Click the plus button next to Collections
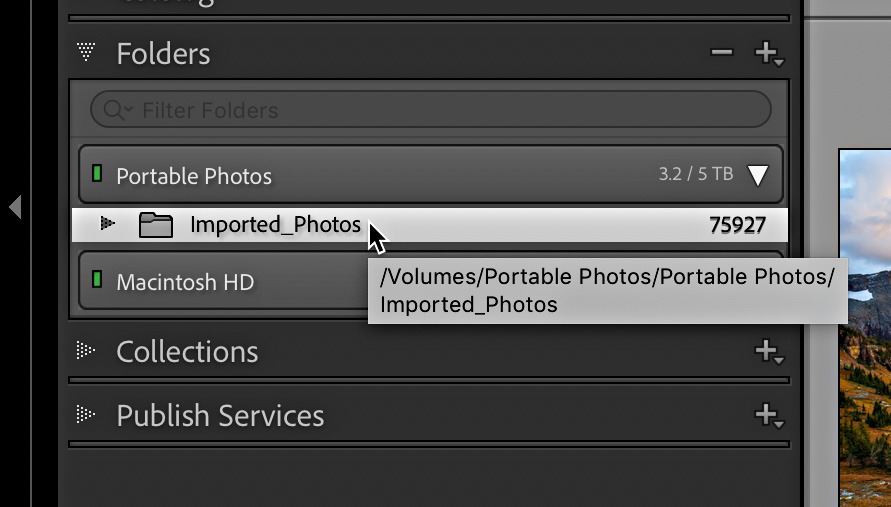The image size is (891, 507). pyautogui.click(x=767, y=351)
